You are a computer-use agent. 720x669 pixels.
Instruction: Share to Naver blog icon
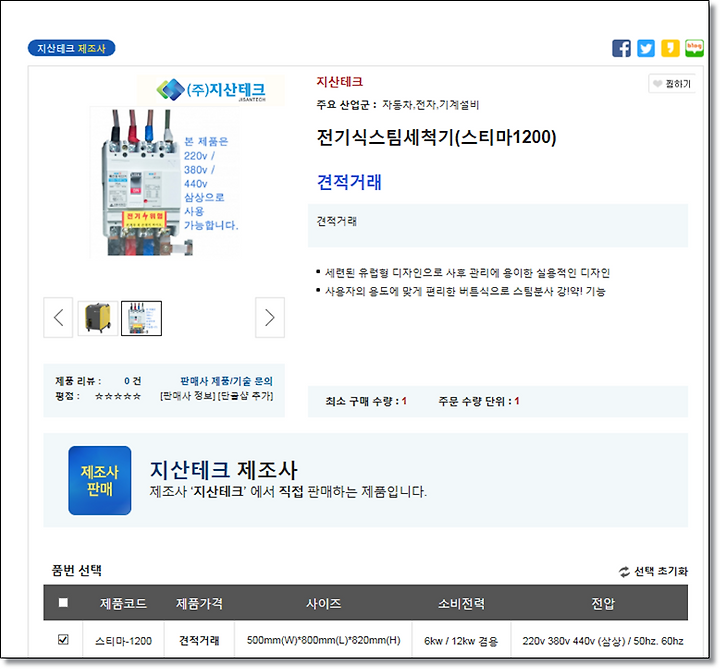[694, 48]
